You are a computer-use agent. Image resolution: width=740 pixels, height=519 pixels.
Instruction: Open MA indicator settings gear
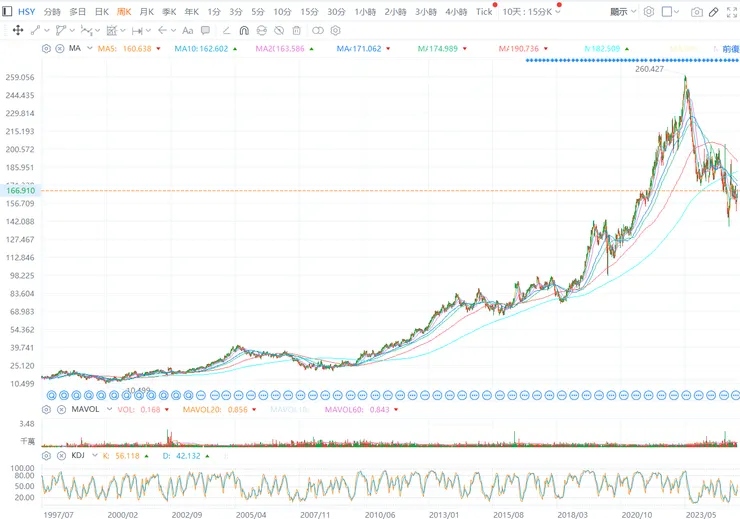coord(46,48)
